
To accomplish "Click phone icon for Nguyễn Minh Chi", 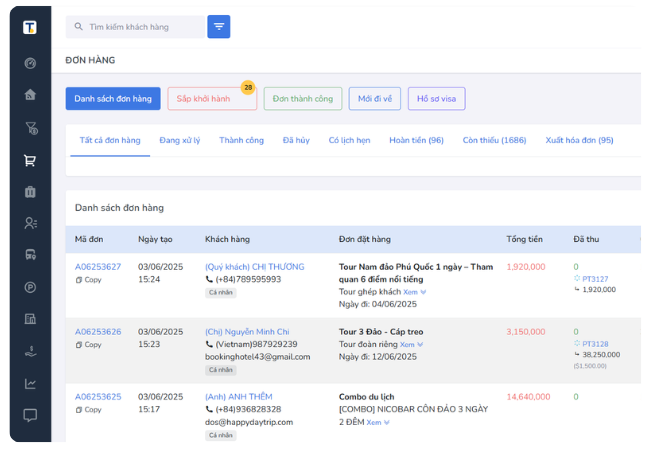I will pos(209,344).
